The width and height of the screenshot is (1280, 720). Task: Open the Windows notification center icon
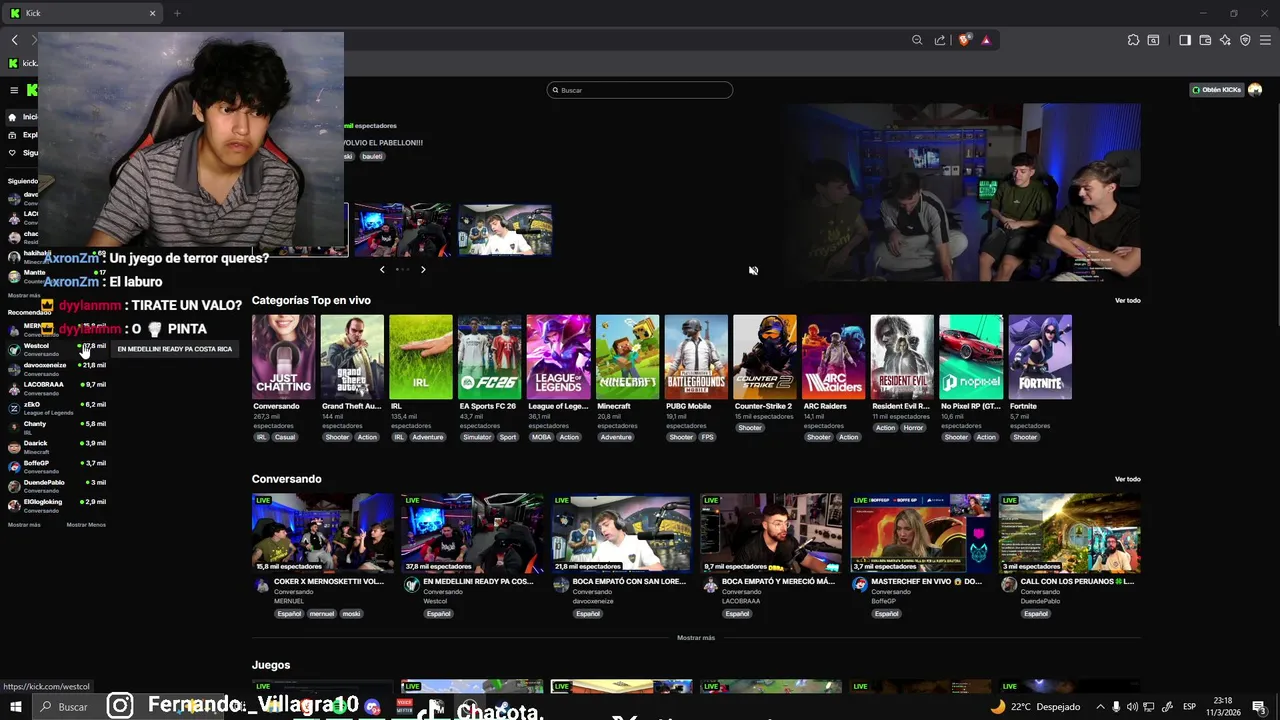point(1259,707)
